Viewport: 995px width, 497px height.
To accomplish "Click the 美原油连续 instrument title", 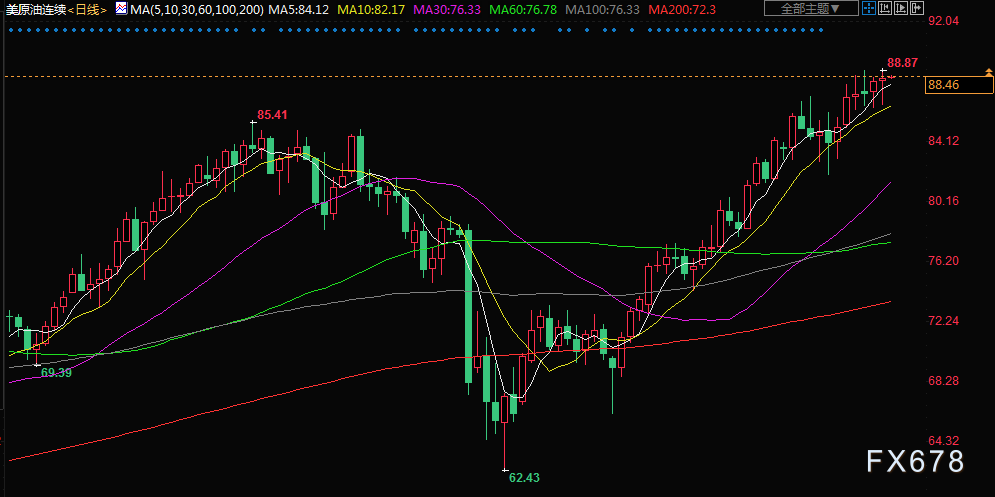I will tap(35, 10).
